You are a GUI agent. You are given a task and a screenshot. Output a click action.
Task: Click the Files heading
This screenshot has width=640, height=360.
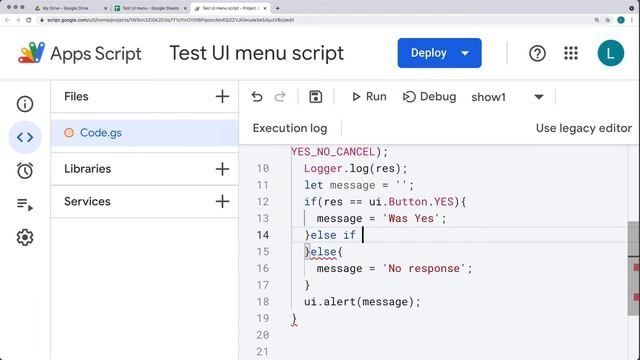tap(76, 97)
